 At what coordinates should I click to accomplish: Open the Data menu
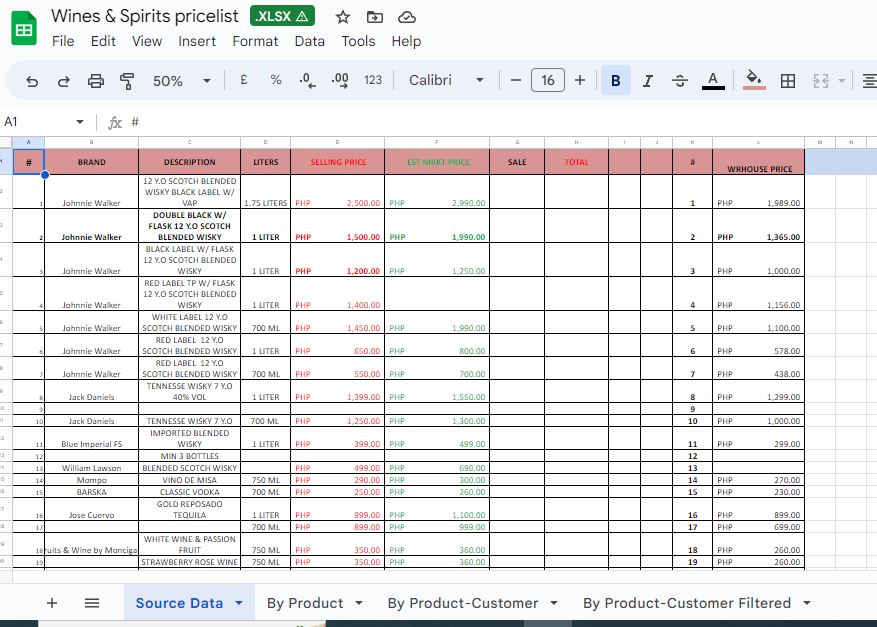[x=309, y=41]
